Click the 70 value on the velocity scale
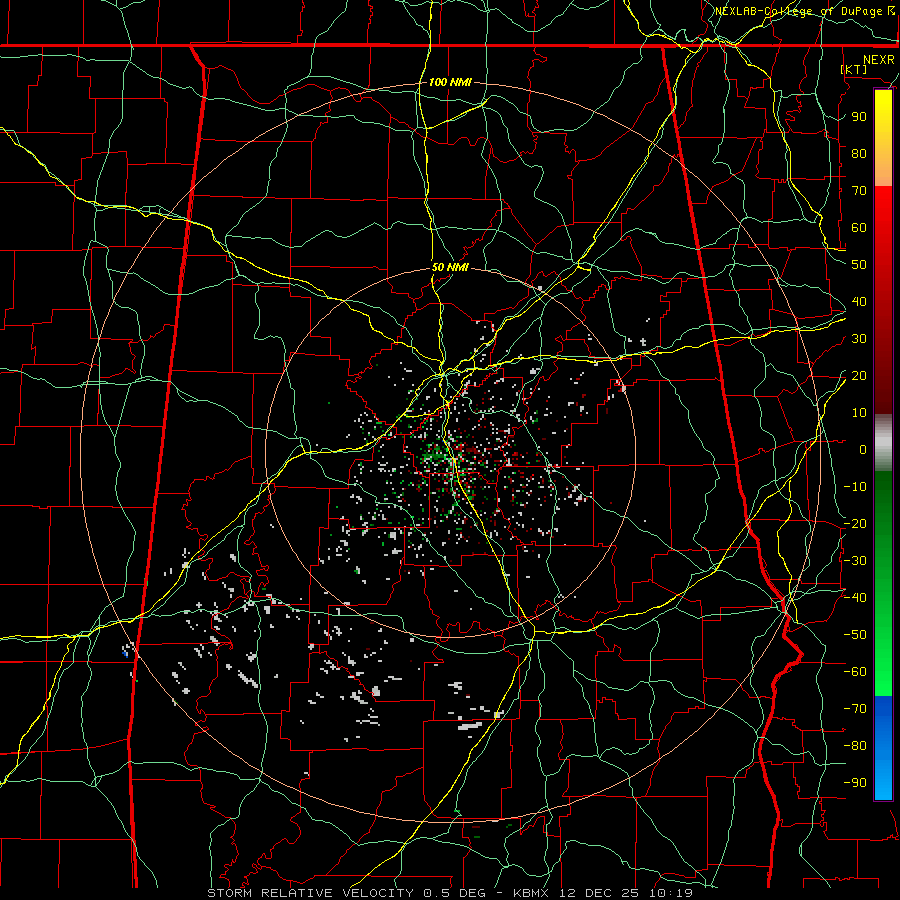Image resolution: width=900 pixels, height=900 pixels. point(859,191)
